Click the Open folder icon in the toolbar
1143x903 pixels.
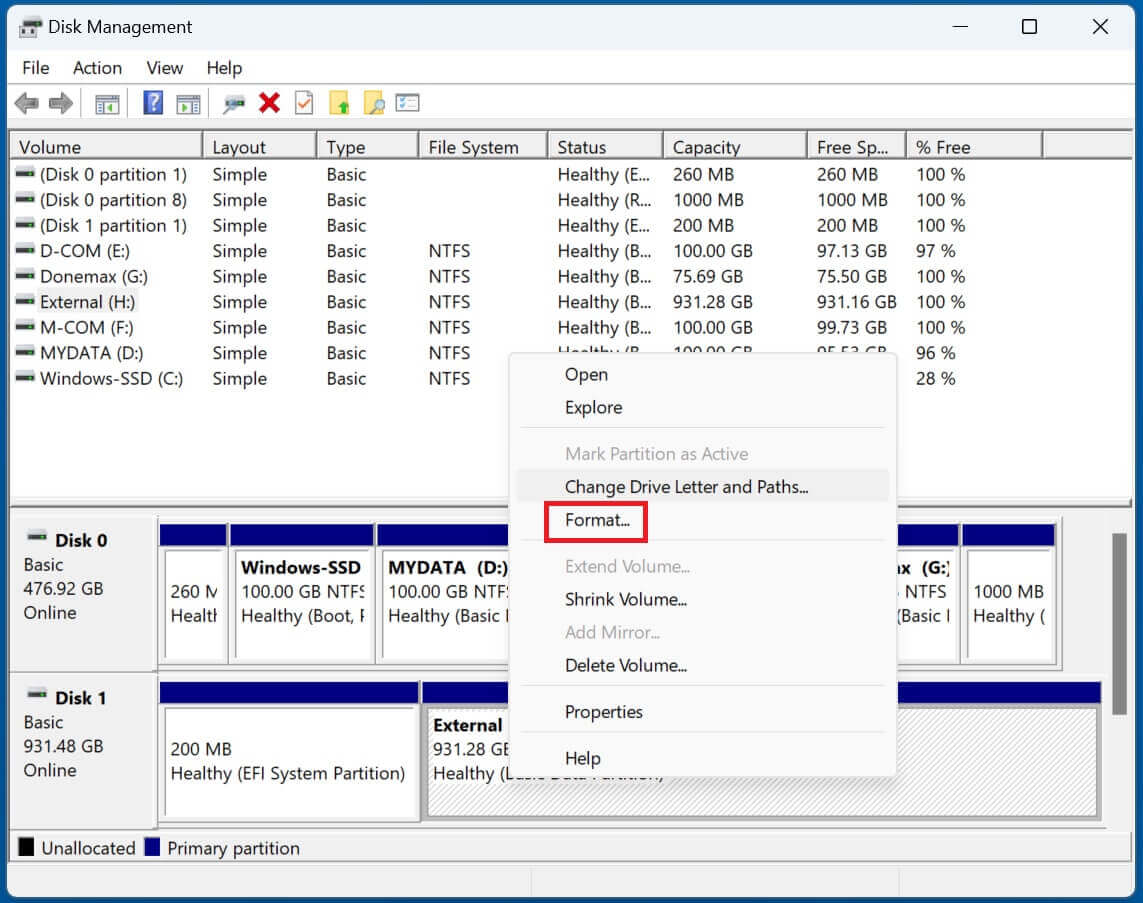(340, 102)
